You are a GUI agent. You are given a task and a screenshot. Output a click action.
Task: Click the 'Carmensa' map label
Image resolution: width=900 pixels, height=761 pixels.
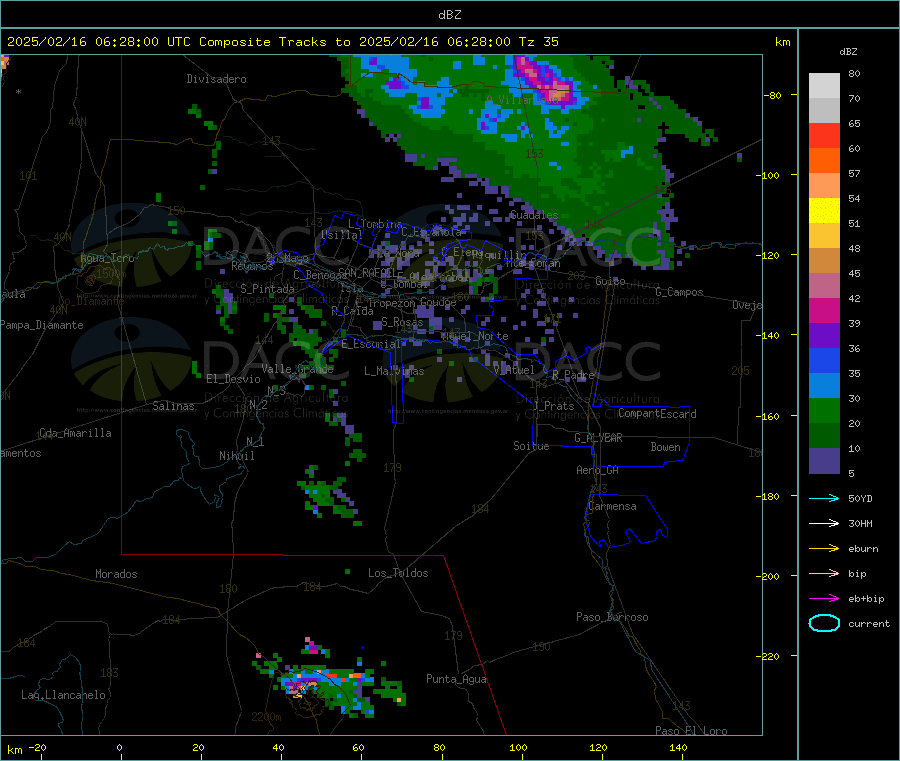tap(612, 506)
